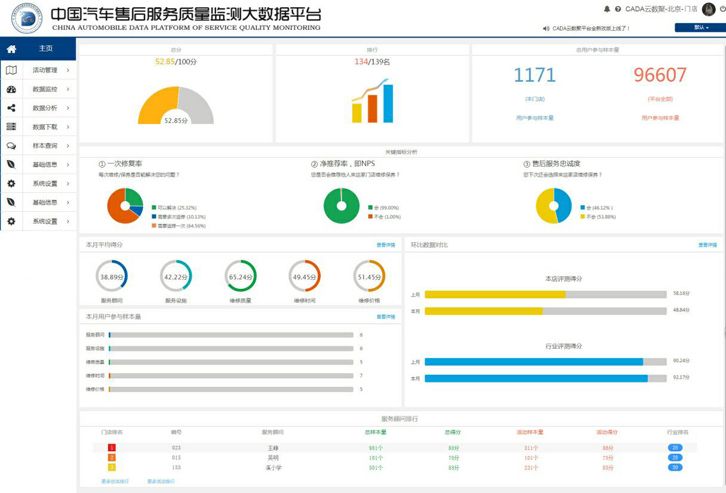
Task: Click the 售后服务忠诚度 yellow-blue pie chart
Action: 554,206
